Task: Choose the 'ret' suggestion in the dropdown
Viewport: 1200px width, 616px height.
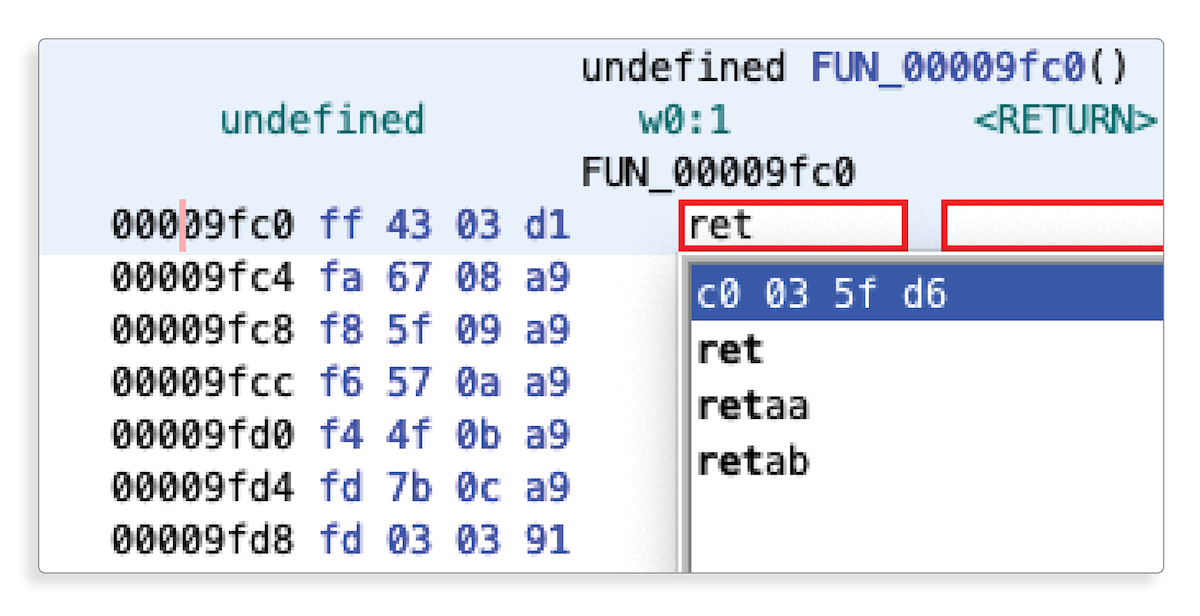Action: point(730,351)
